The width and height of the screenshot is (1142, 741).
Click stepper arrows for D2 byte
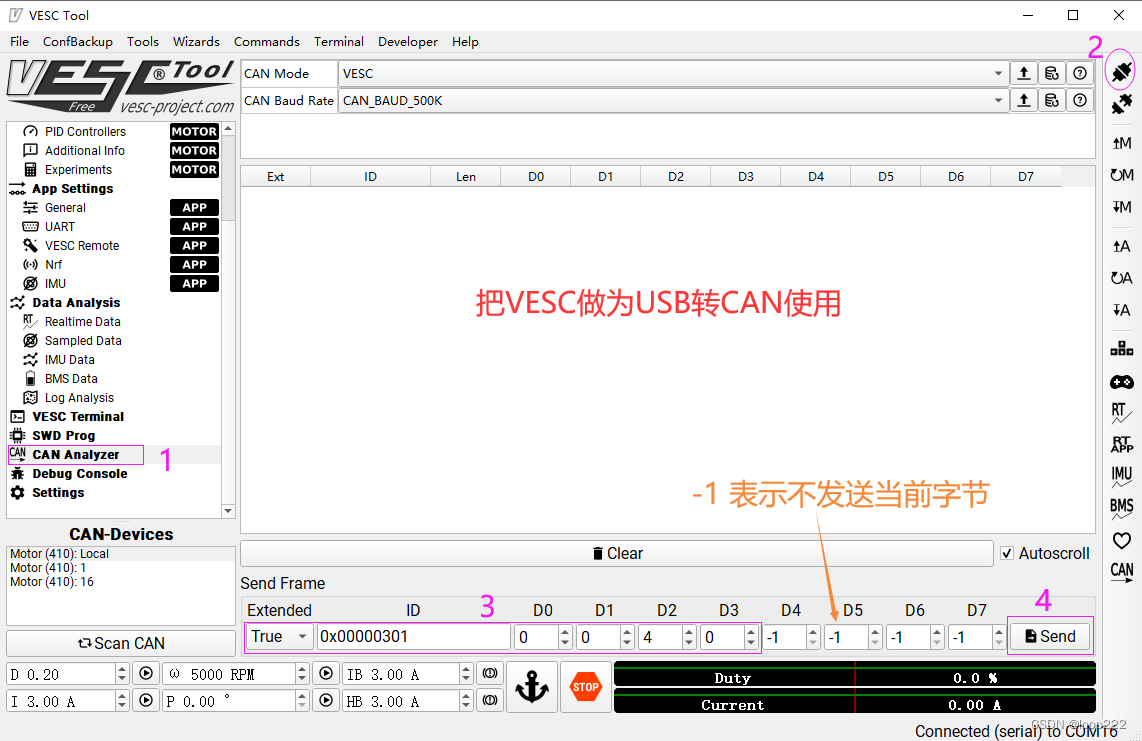(x=689, y=637)
